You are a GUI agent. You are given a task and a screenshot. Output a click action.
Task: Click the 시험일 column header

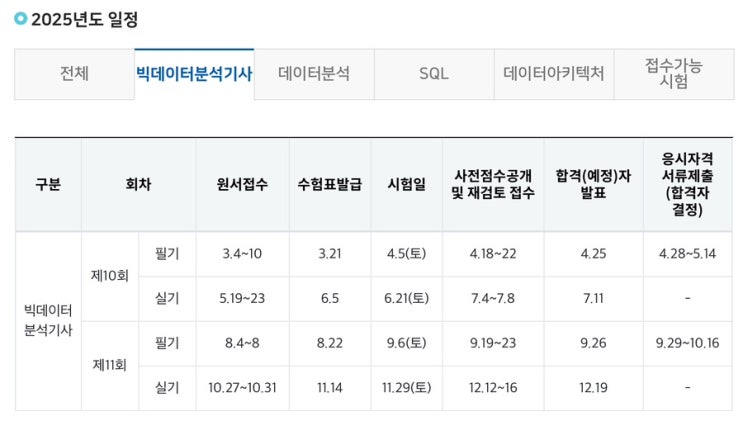407,184
